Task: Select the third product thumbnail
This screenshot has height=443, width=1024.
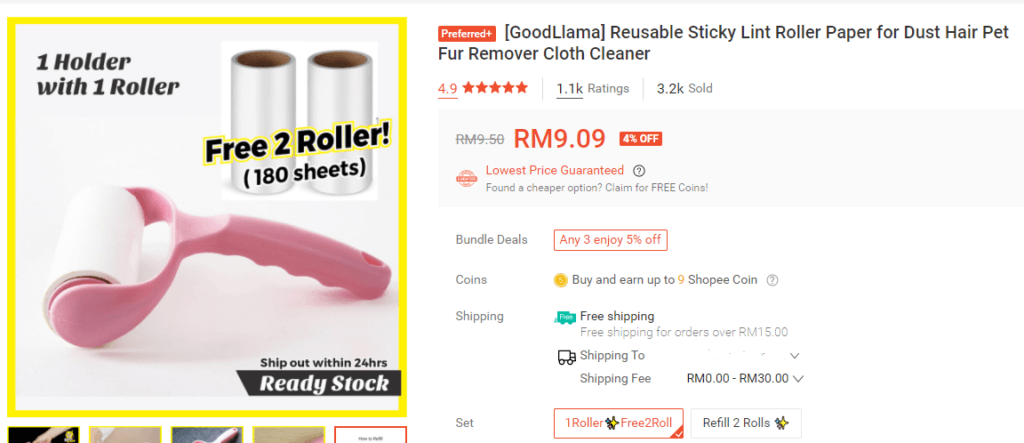Action: (x=207, y=435)
